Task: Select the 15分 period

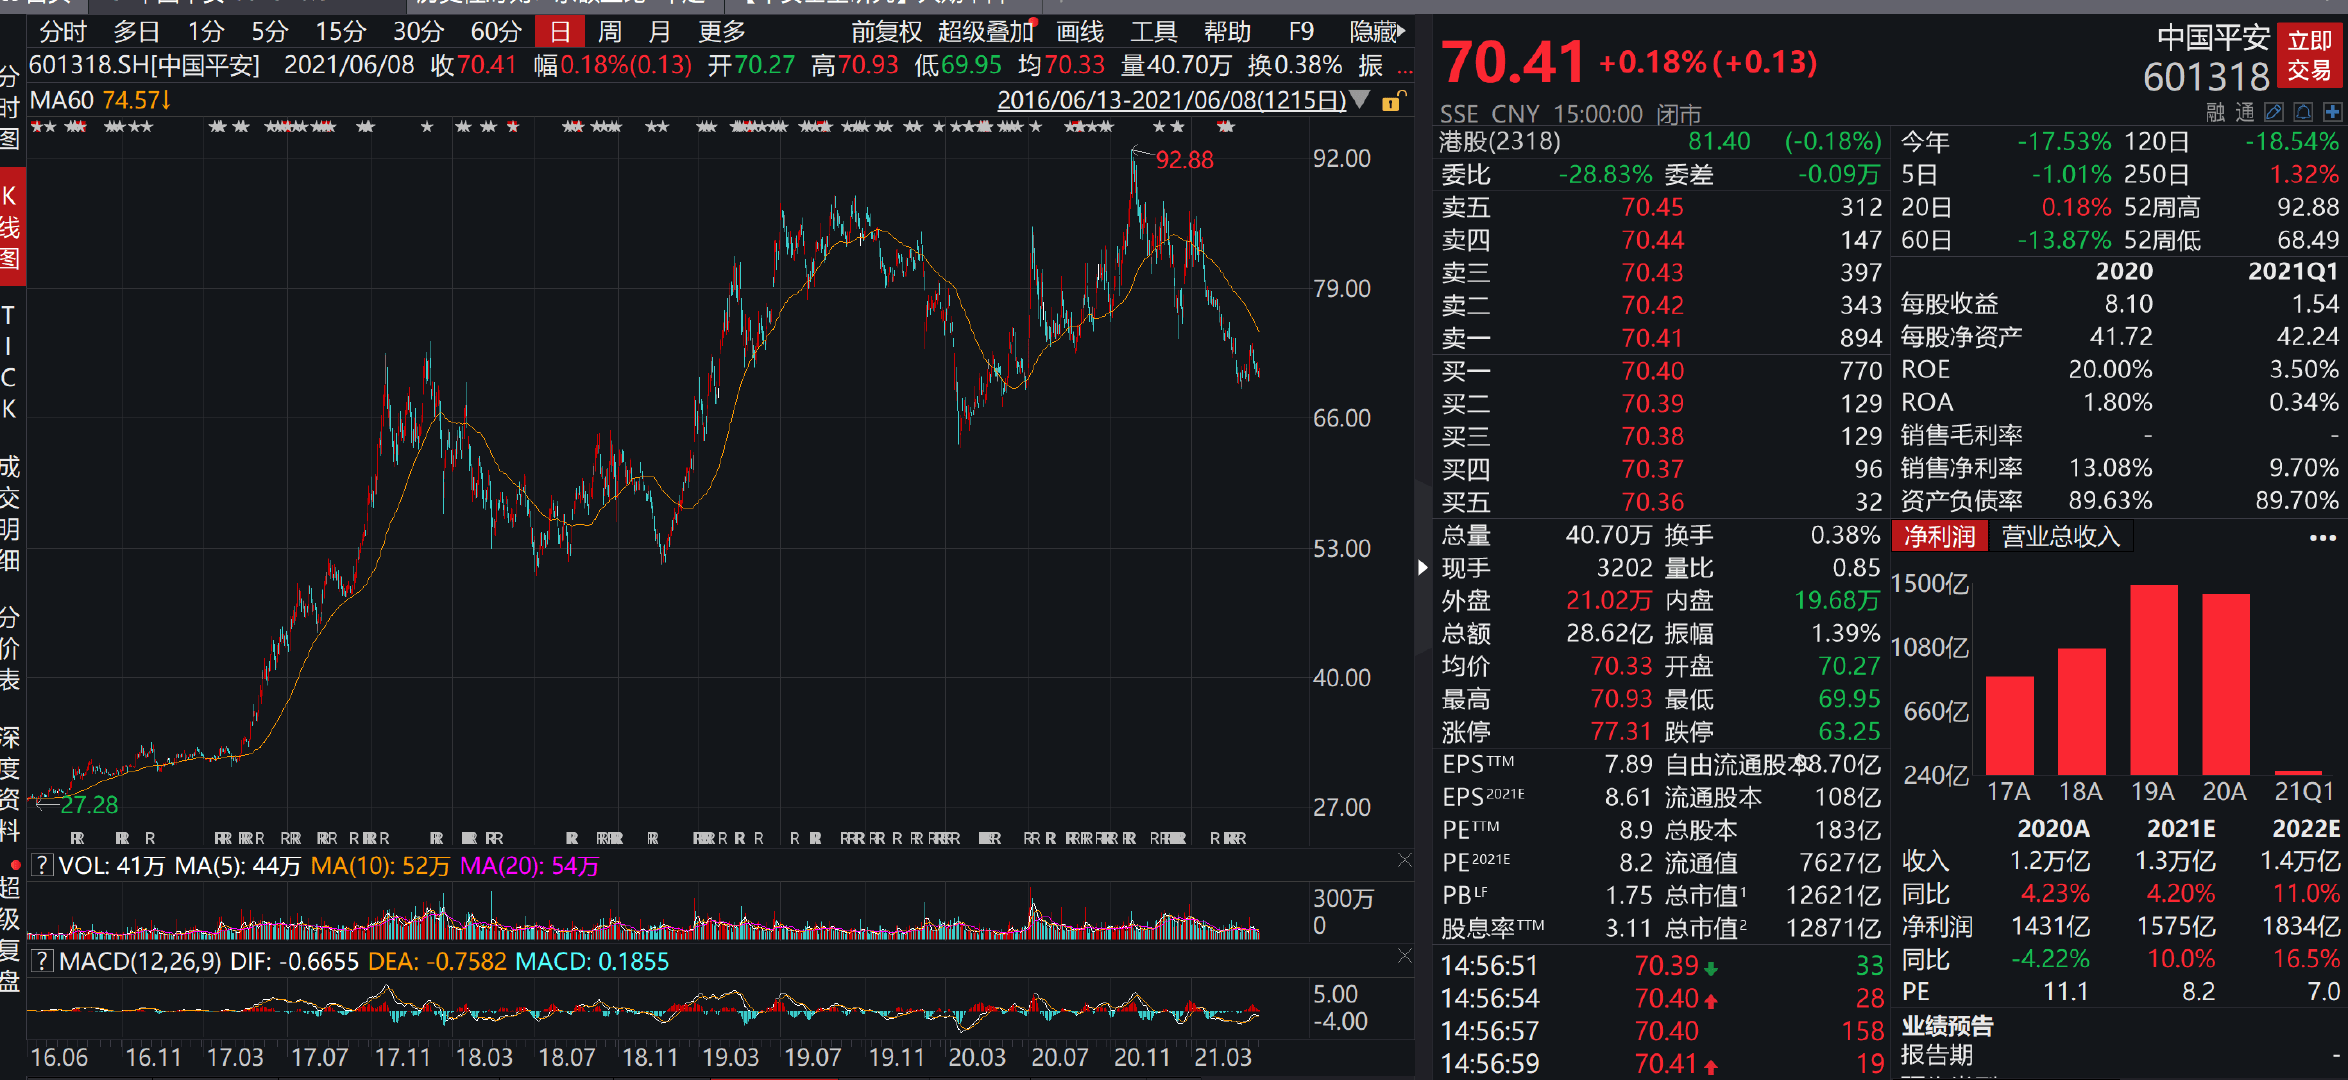Action: point(340,32)
